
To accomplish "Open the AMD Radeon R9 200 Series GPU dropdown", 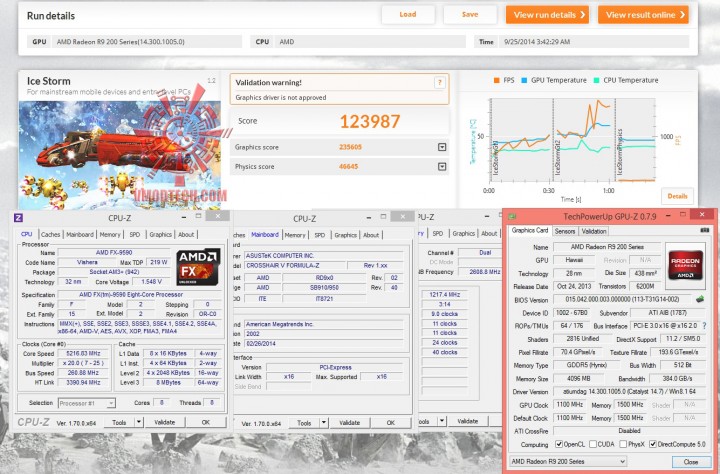I will pos(568,461).
